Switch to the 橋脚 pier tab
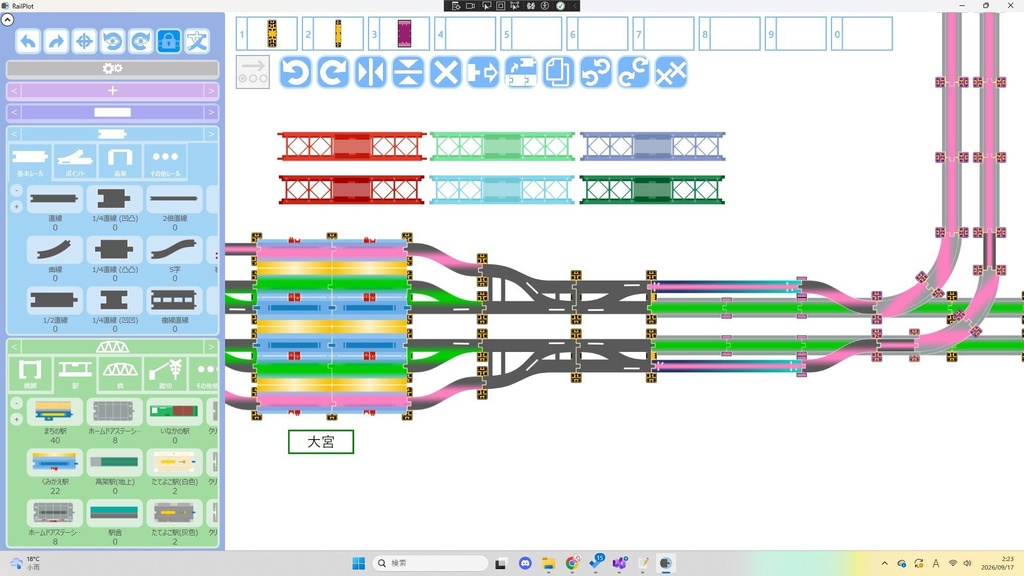This screenshot has width=1024, height=576. [x=30, y=374]
